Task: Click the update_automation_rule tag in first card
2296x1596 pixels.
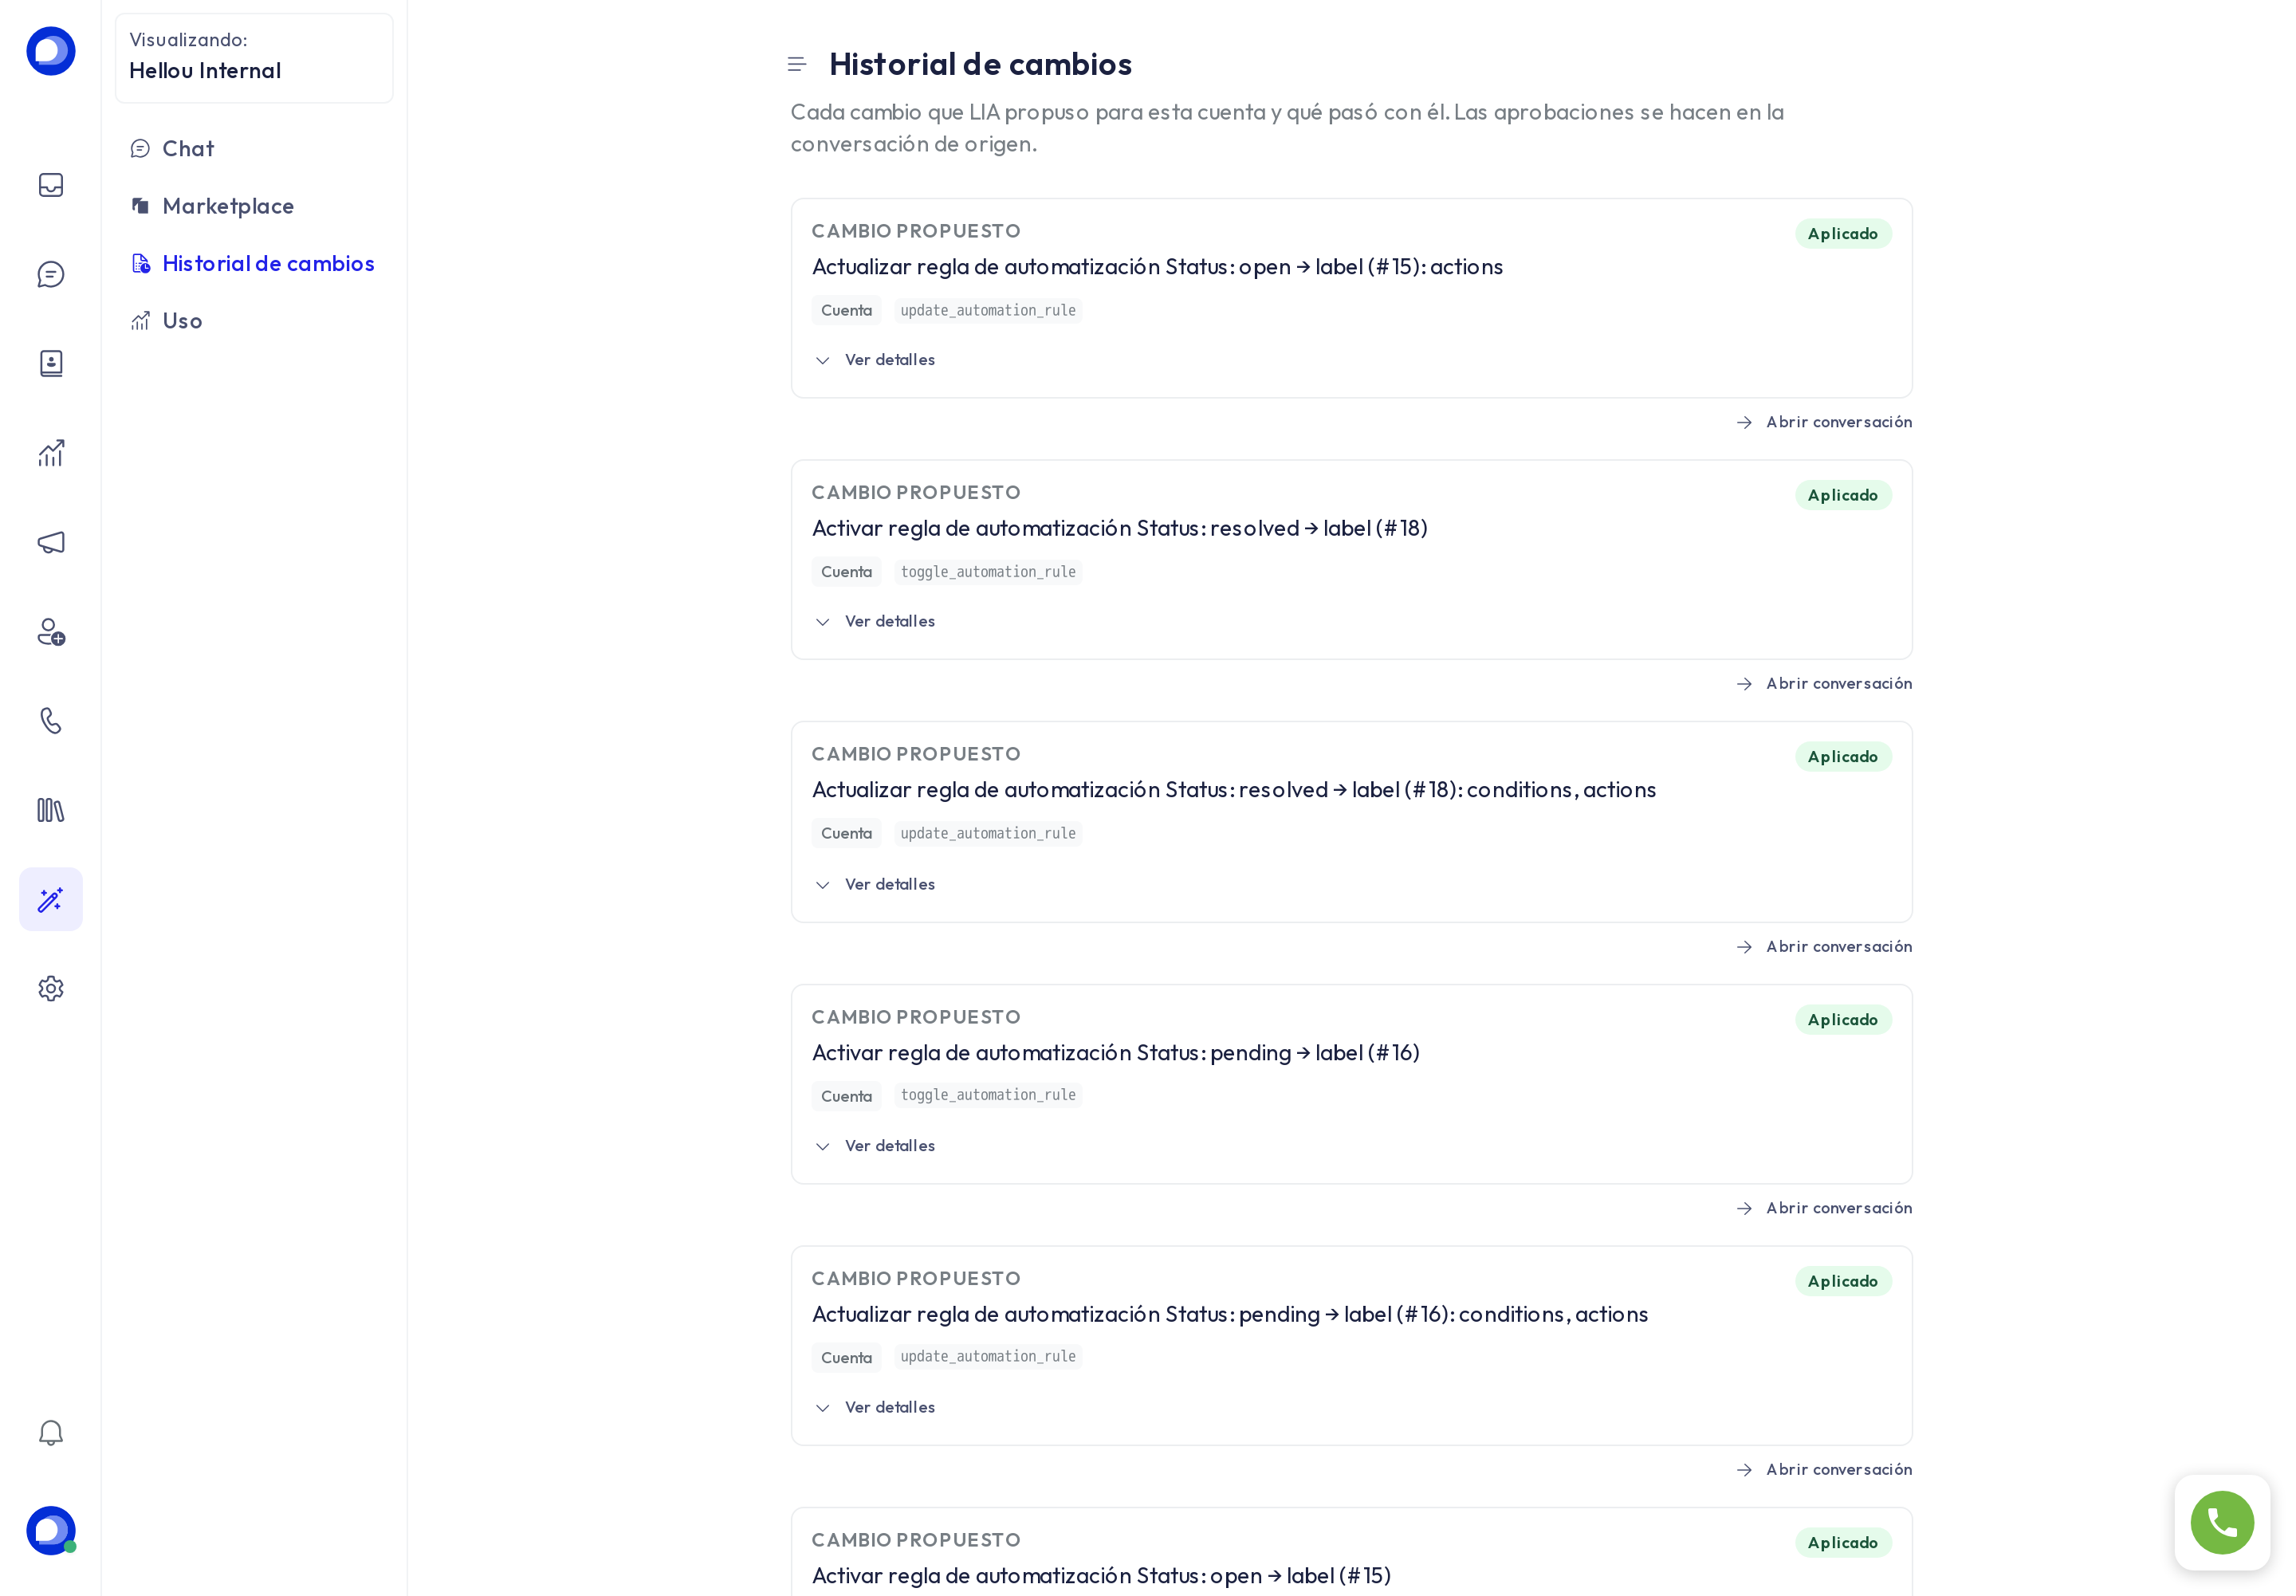Action: click(x=988, y=311)
